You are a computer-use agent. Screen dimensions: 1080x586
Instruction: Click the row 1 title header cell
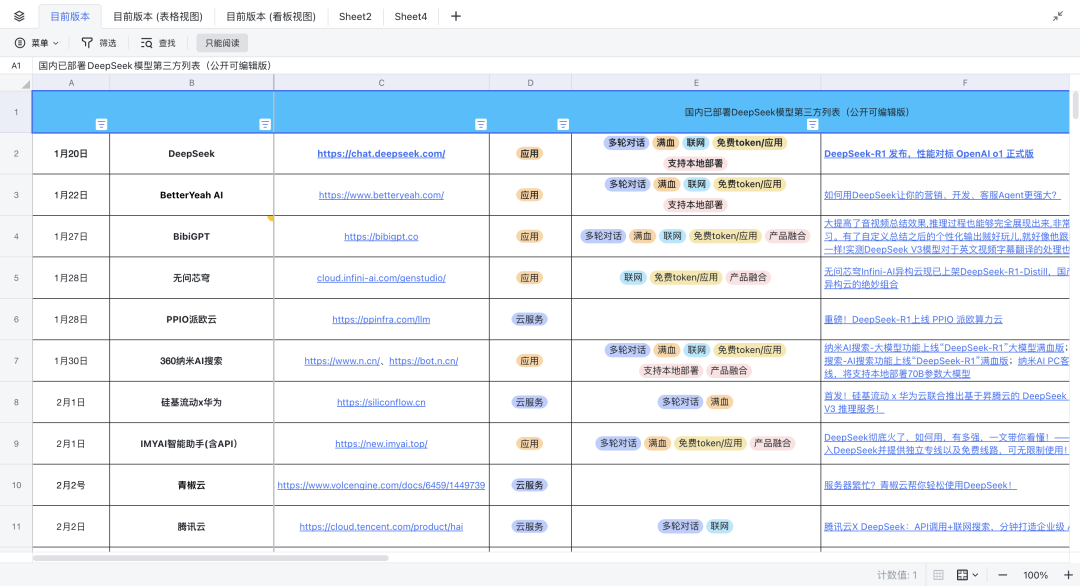(551, 112)
